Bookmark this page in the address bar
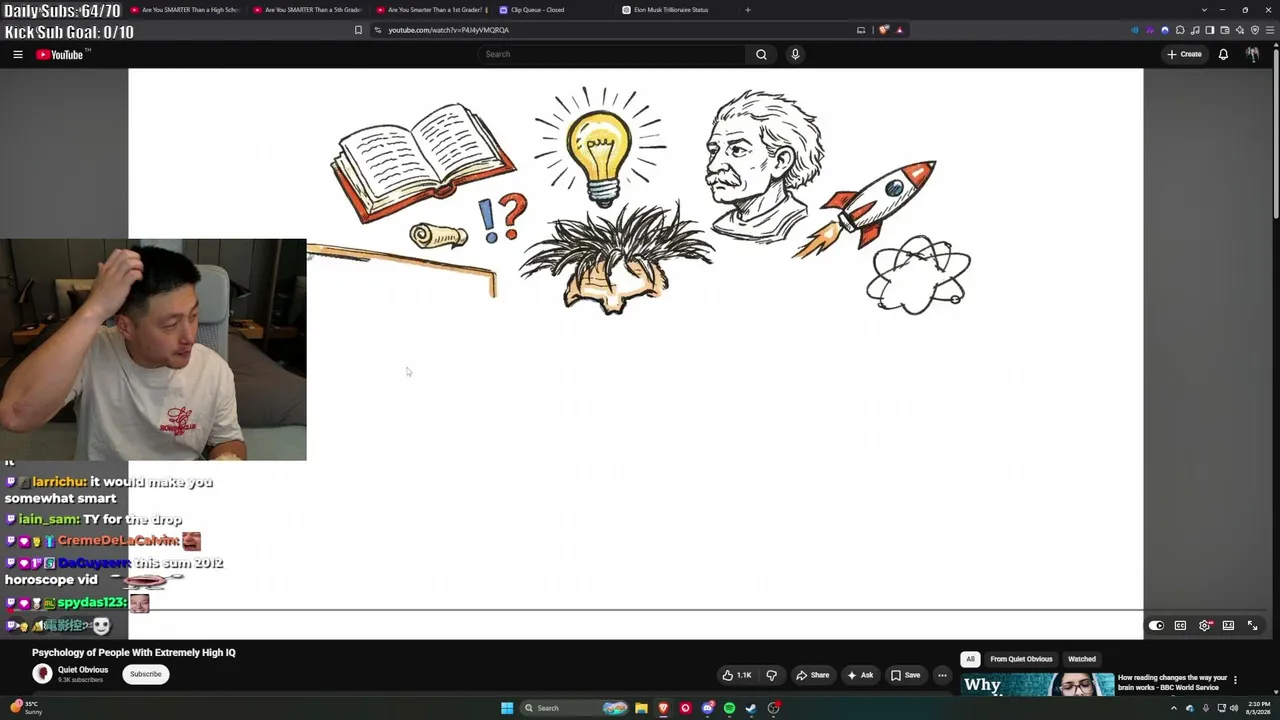The width and height of the screenshot is (1280, 720). tap(358, 30)
